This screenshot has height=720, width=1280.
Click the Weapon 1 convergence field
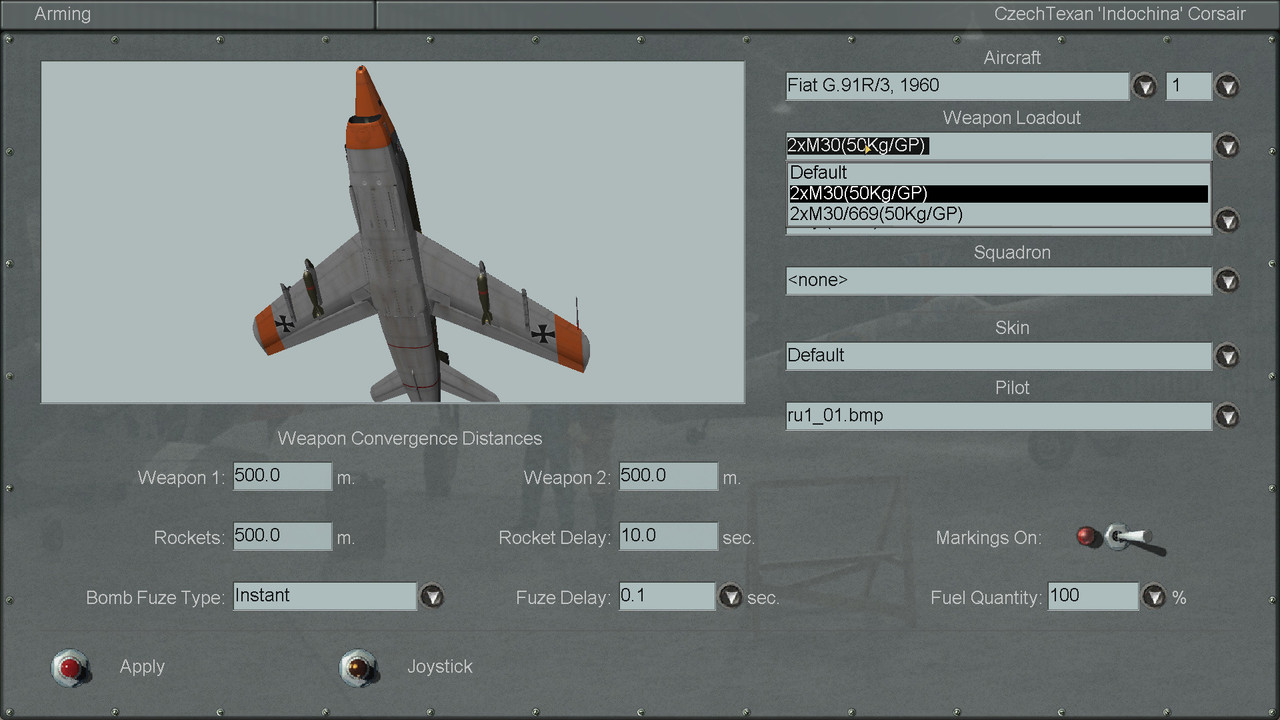pos(282,476)
